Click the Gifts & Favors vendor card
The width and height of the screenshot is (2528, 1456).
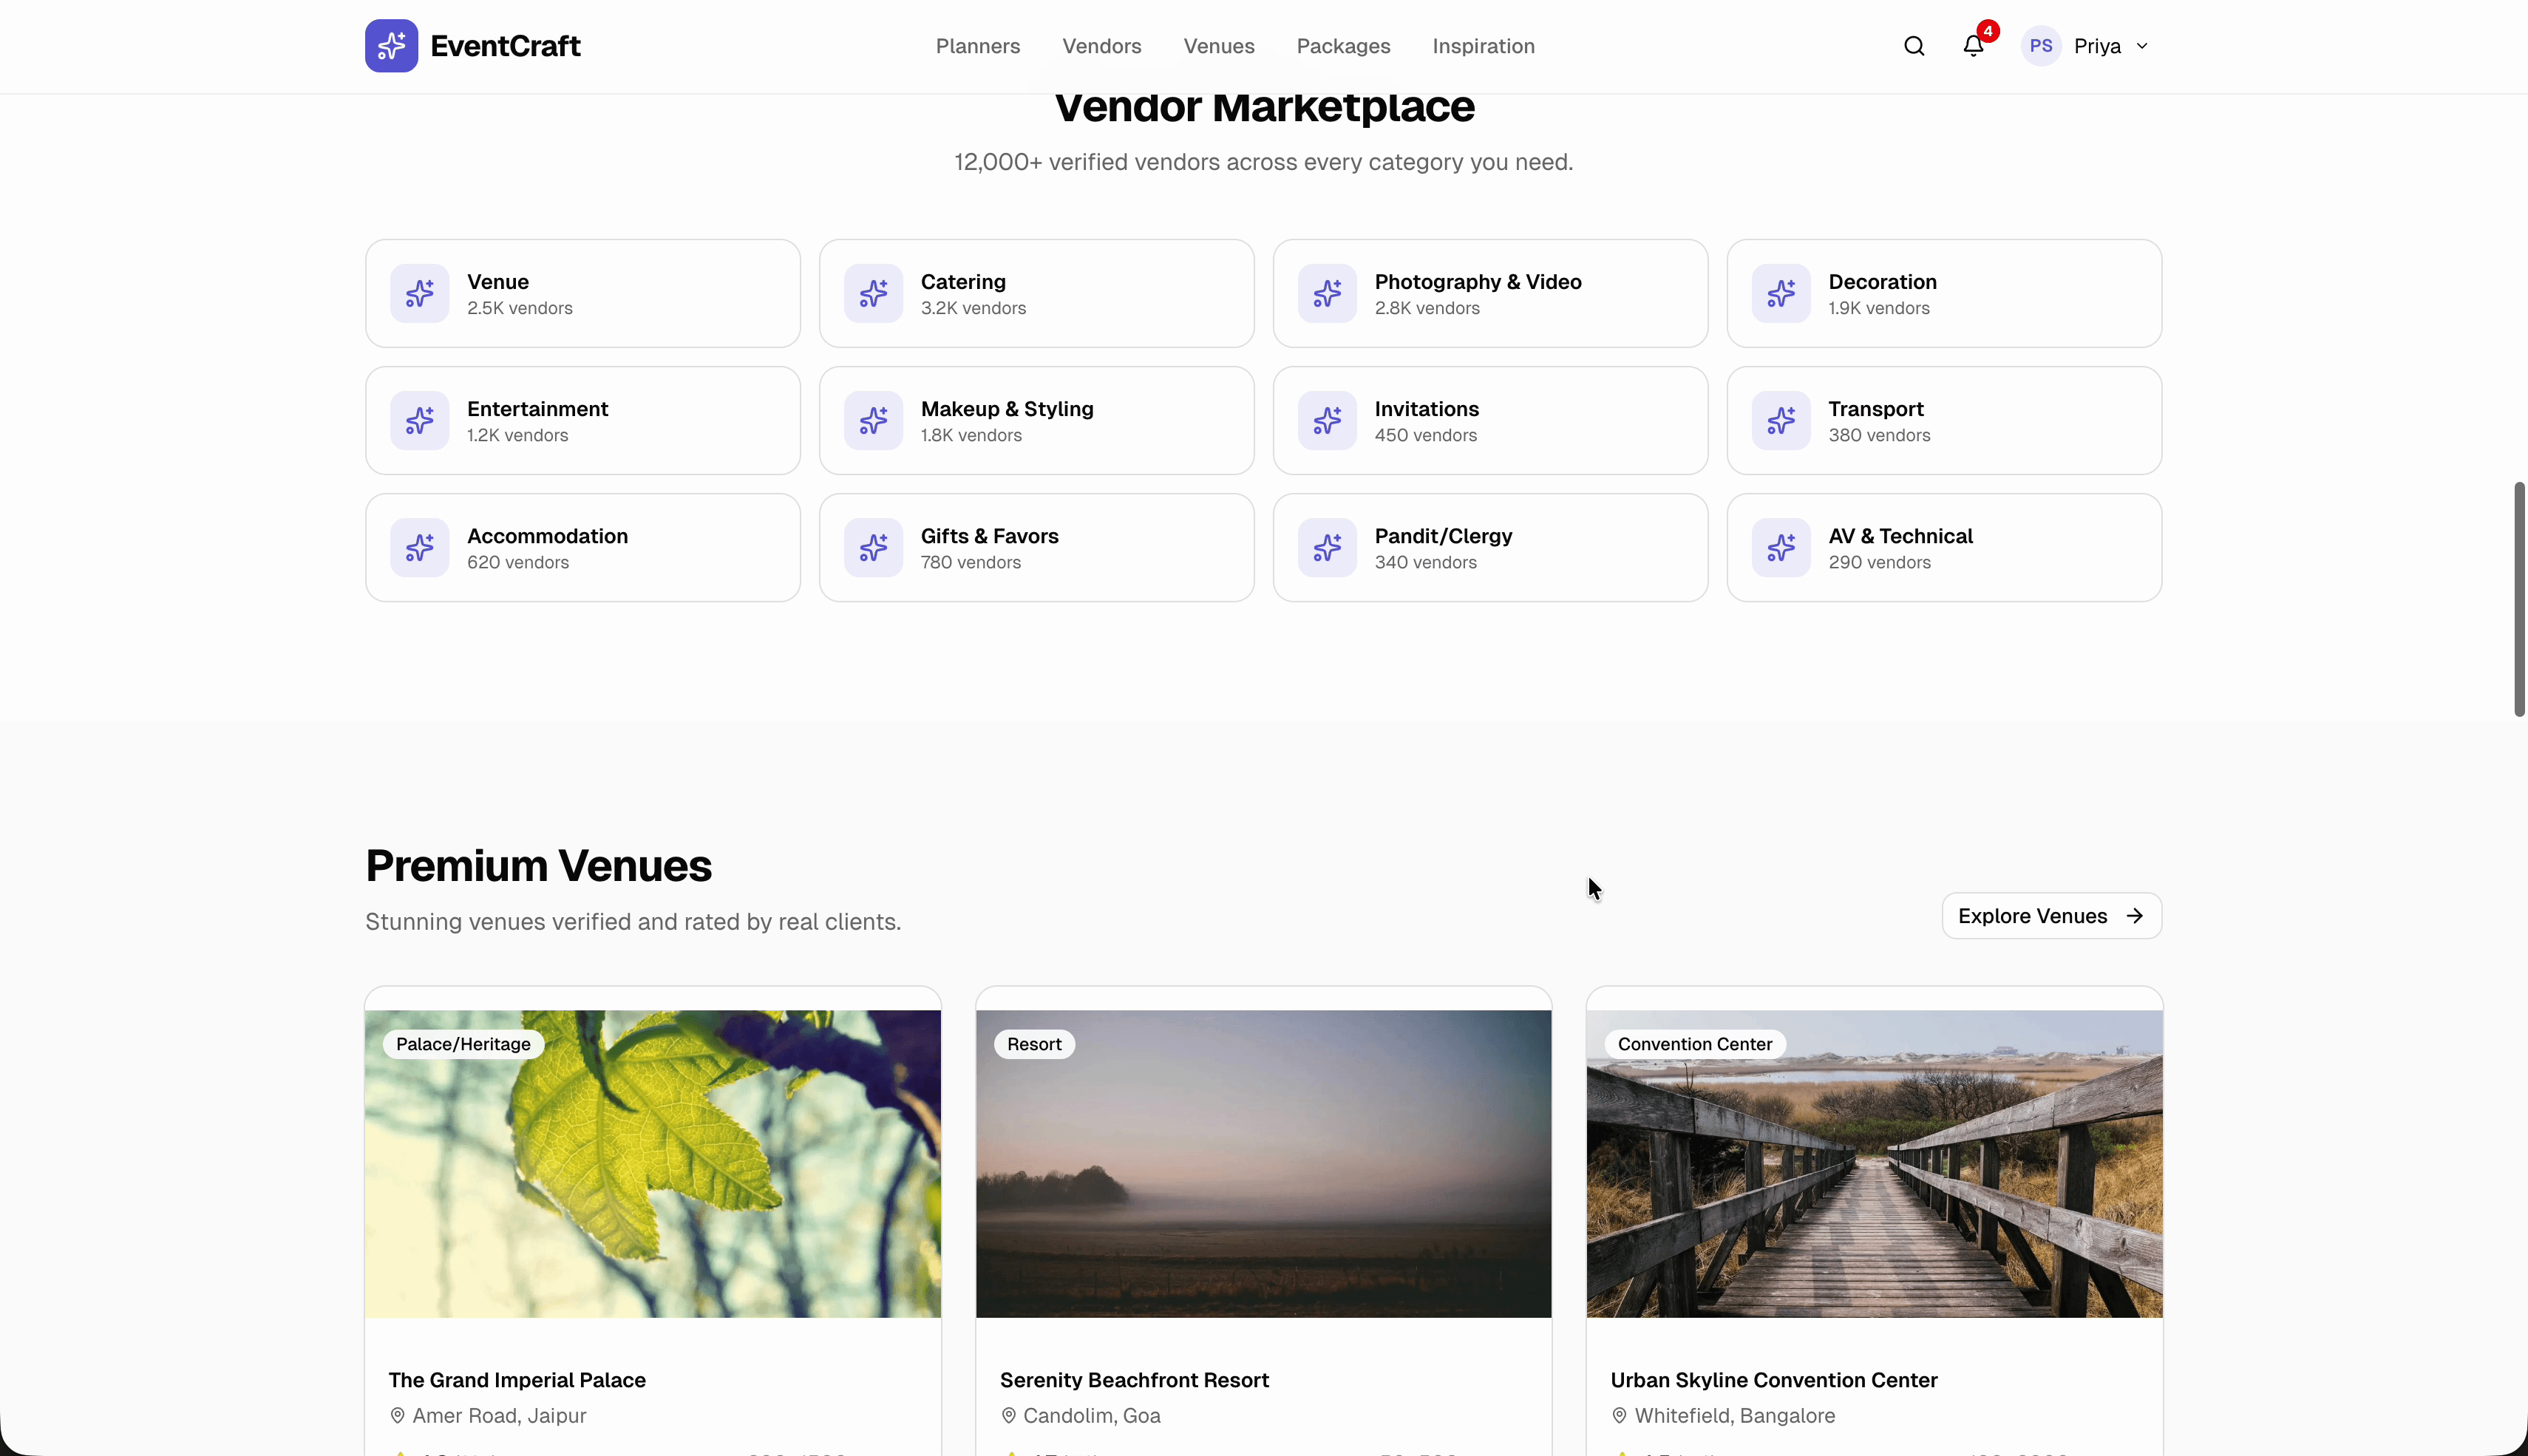(1036, 547)
